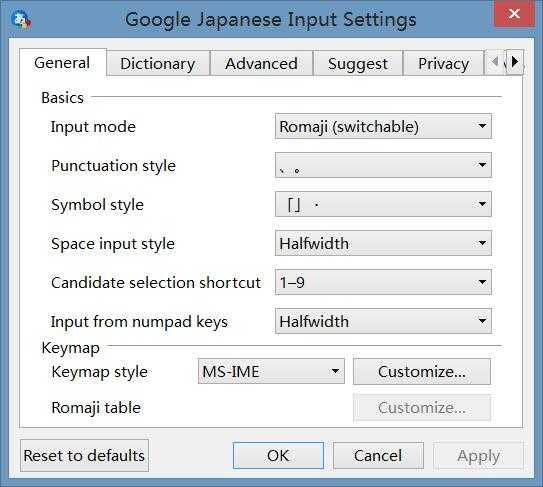Viewport: 543px width, 487px height.
Task: Close the settings dialog with X
Action: point(514,14)
